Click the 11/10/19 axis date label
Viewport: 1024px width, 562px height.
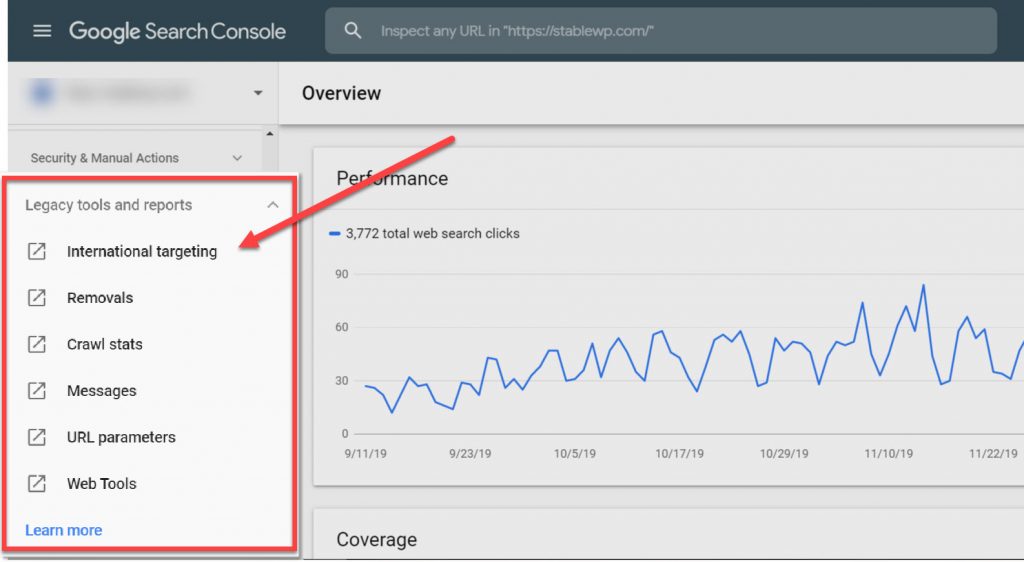888,453
